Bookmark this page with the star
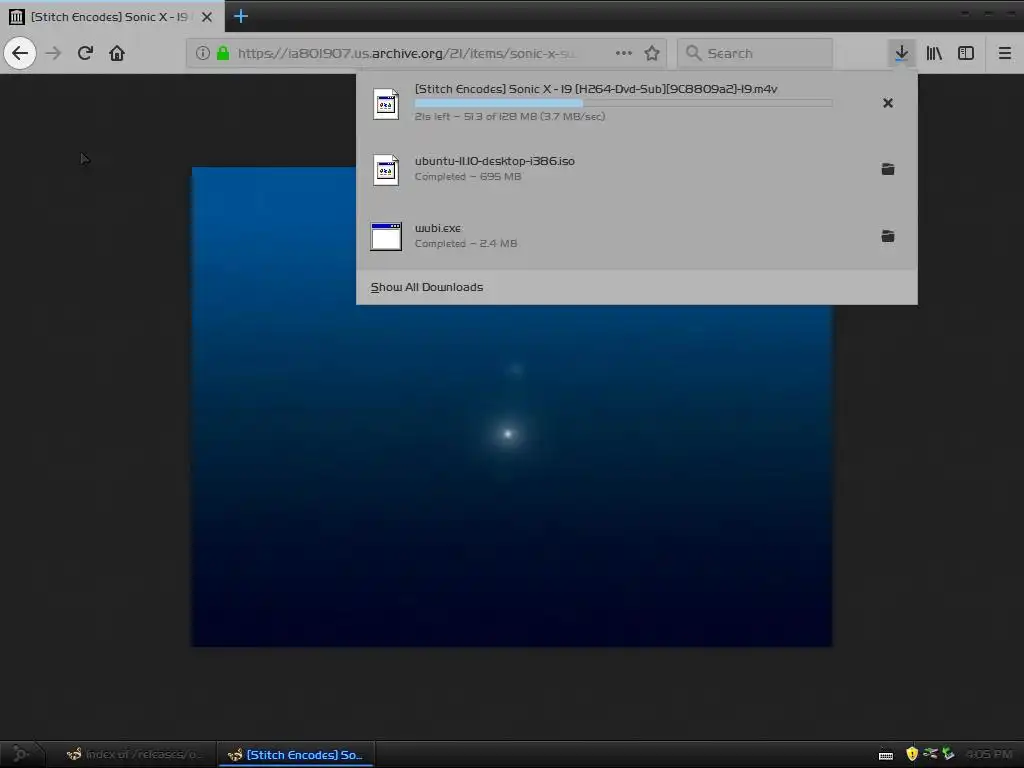Screen dimensions: 1024x768 [652, 53]
